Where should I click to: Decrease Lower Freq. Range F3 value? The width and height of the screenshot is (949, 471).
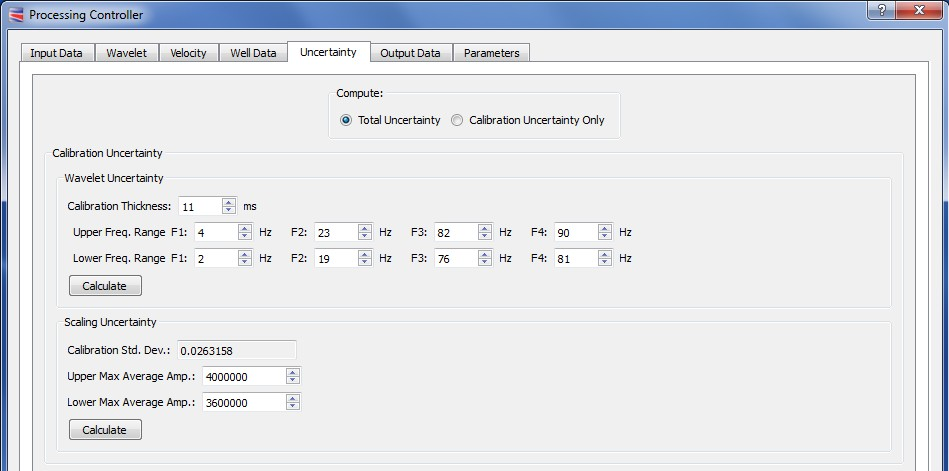click(485, 263)
